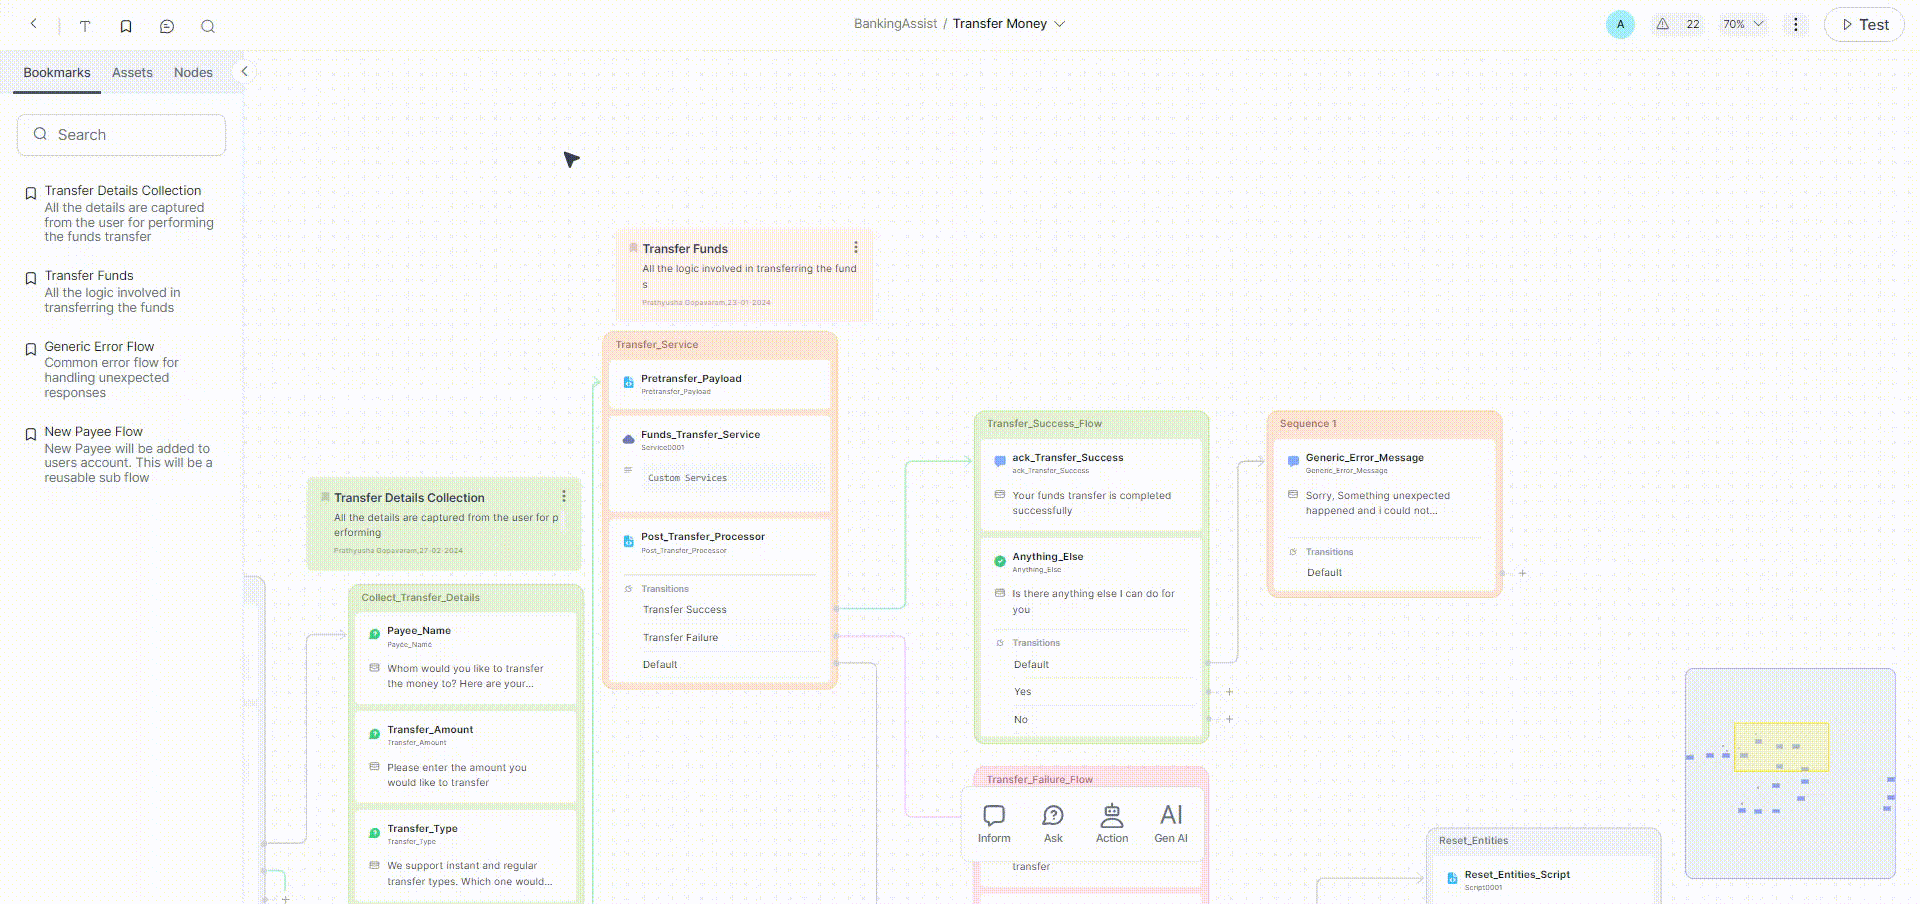
Task: Expand the Transfer Money flow dropdown
Action: point(1060,24)
